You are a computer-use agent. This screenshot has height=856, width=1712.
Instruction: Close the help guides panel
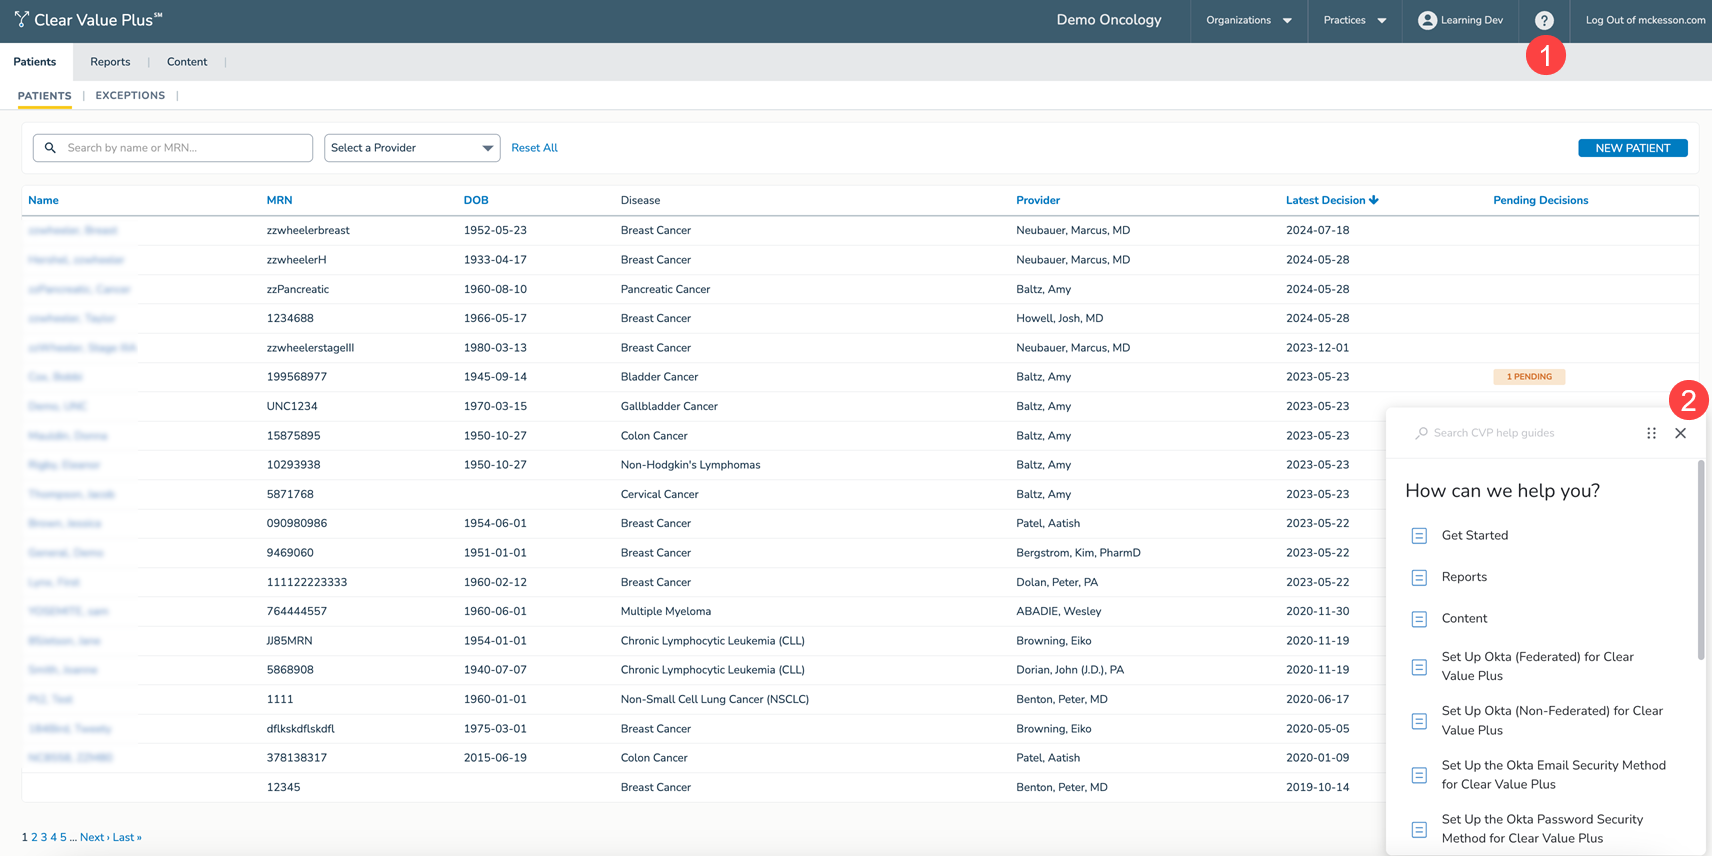pyautogui.click(x=1680, y=433)
